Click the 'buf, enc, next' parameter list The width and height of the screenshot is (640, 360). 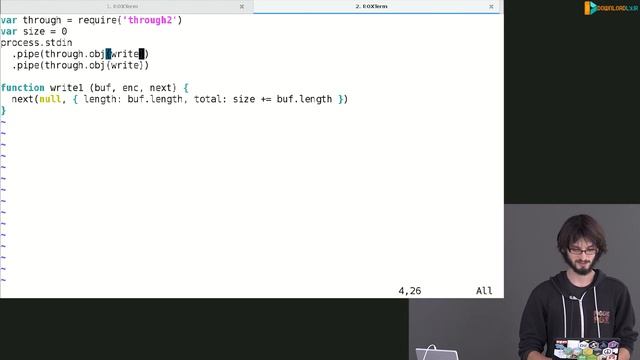click(133, 88)
